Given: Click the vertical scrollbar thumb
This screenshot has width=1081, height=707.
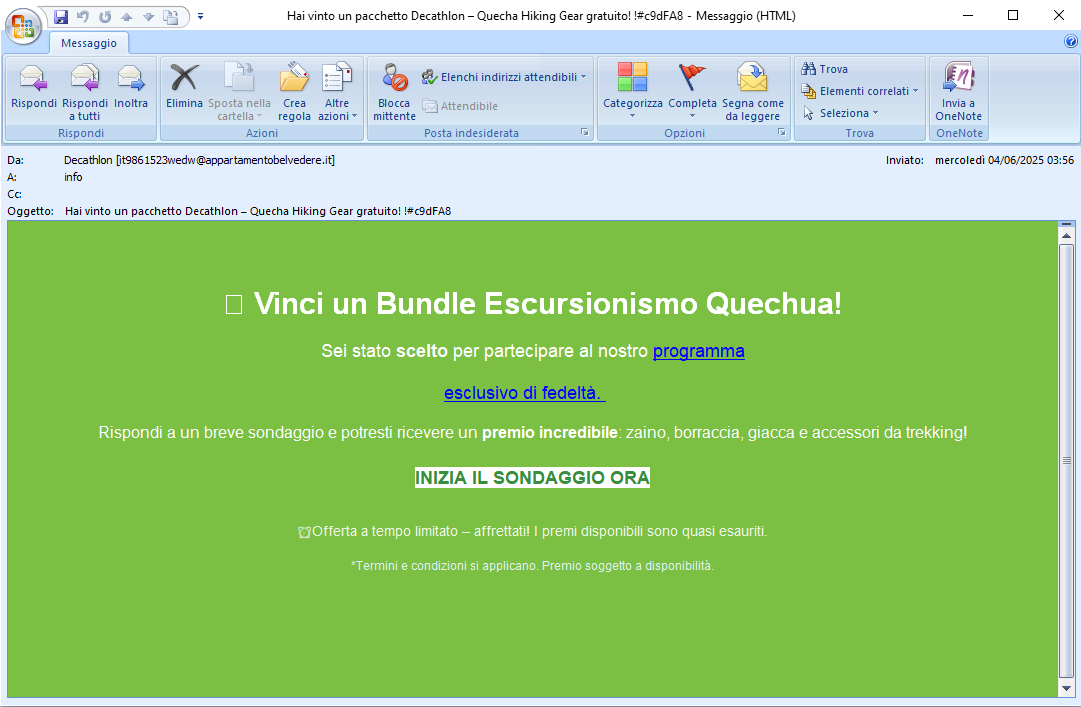Looking at the screenshot, I should (x=1067, y=460).
